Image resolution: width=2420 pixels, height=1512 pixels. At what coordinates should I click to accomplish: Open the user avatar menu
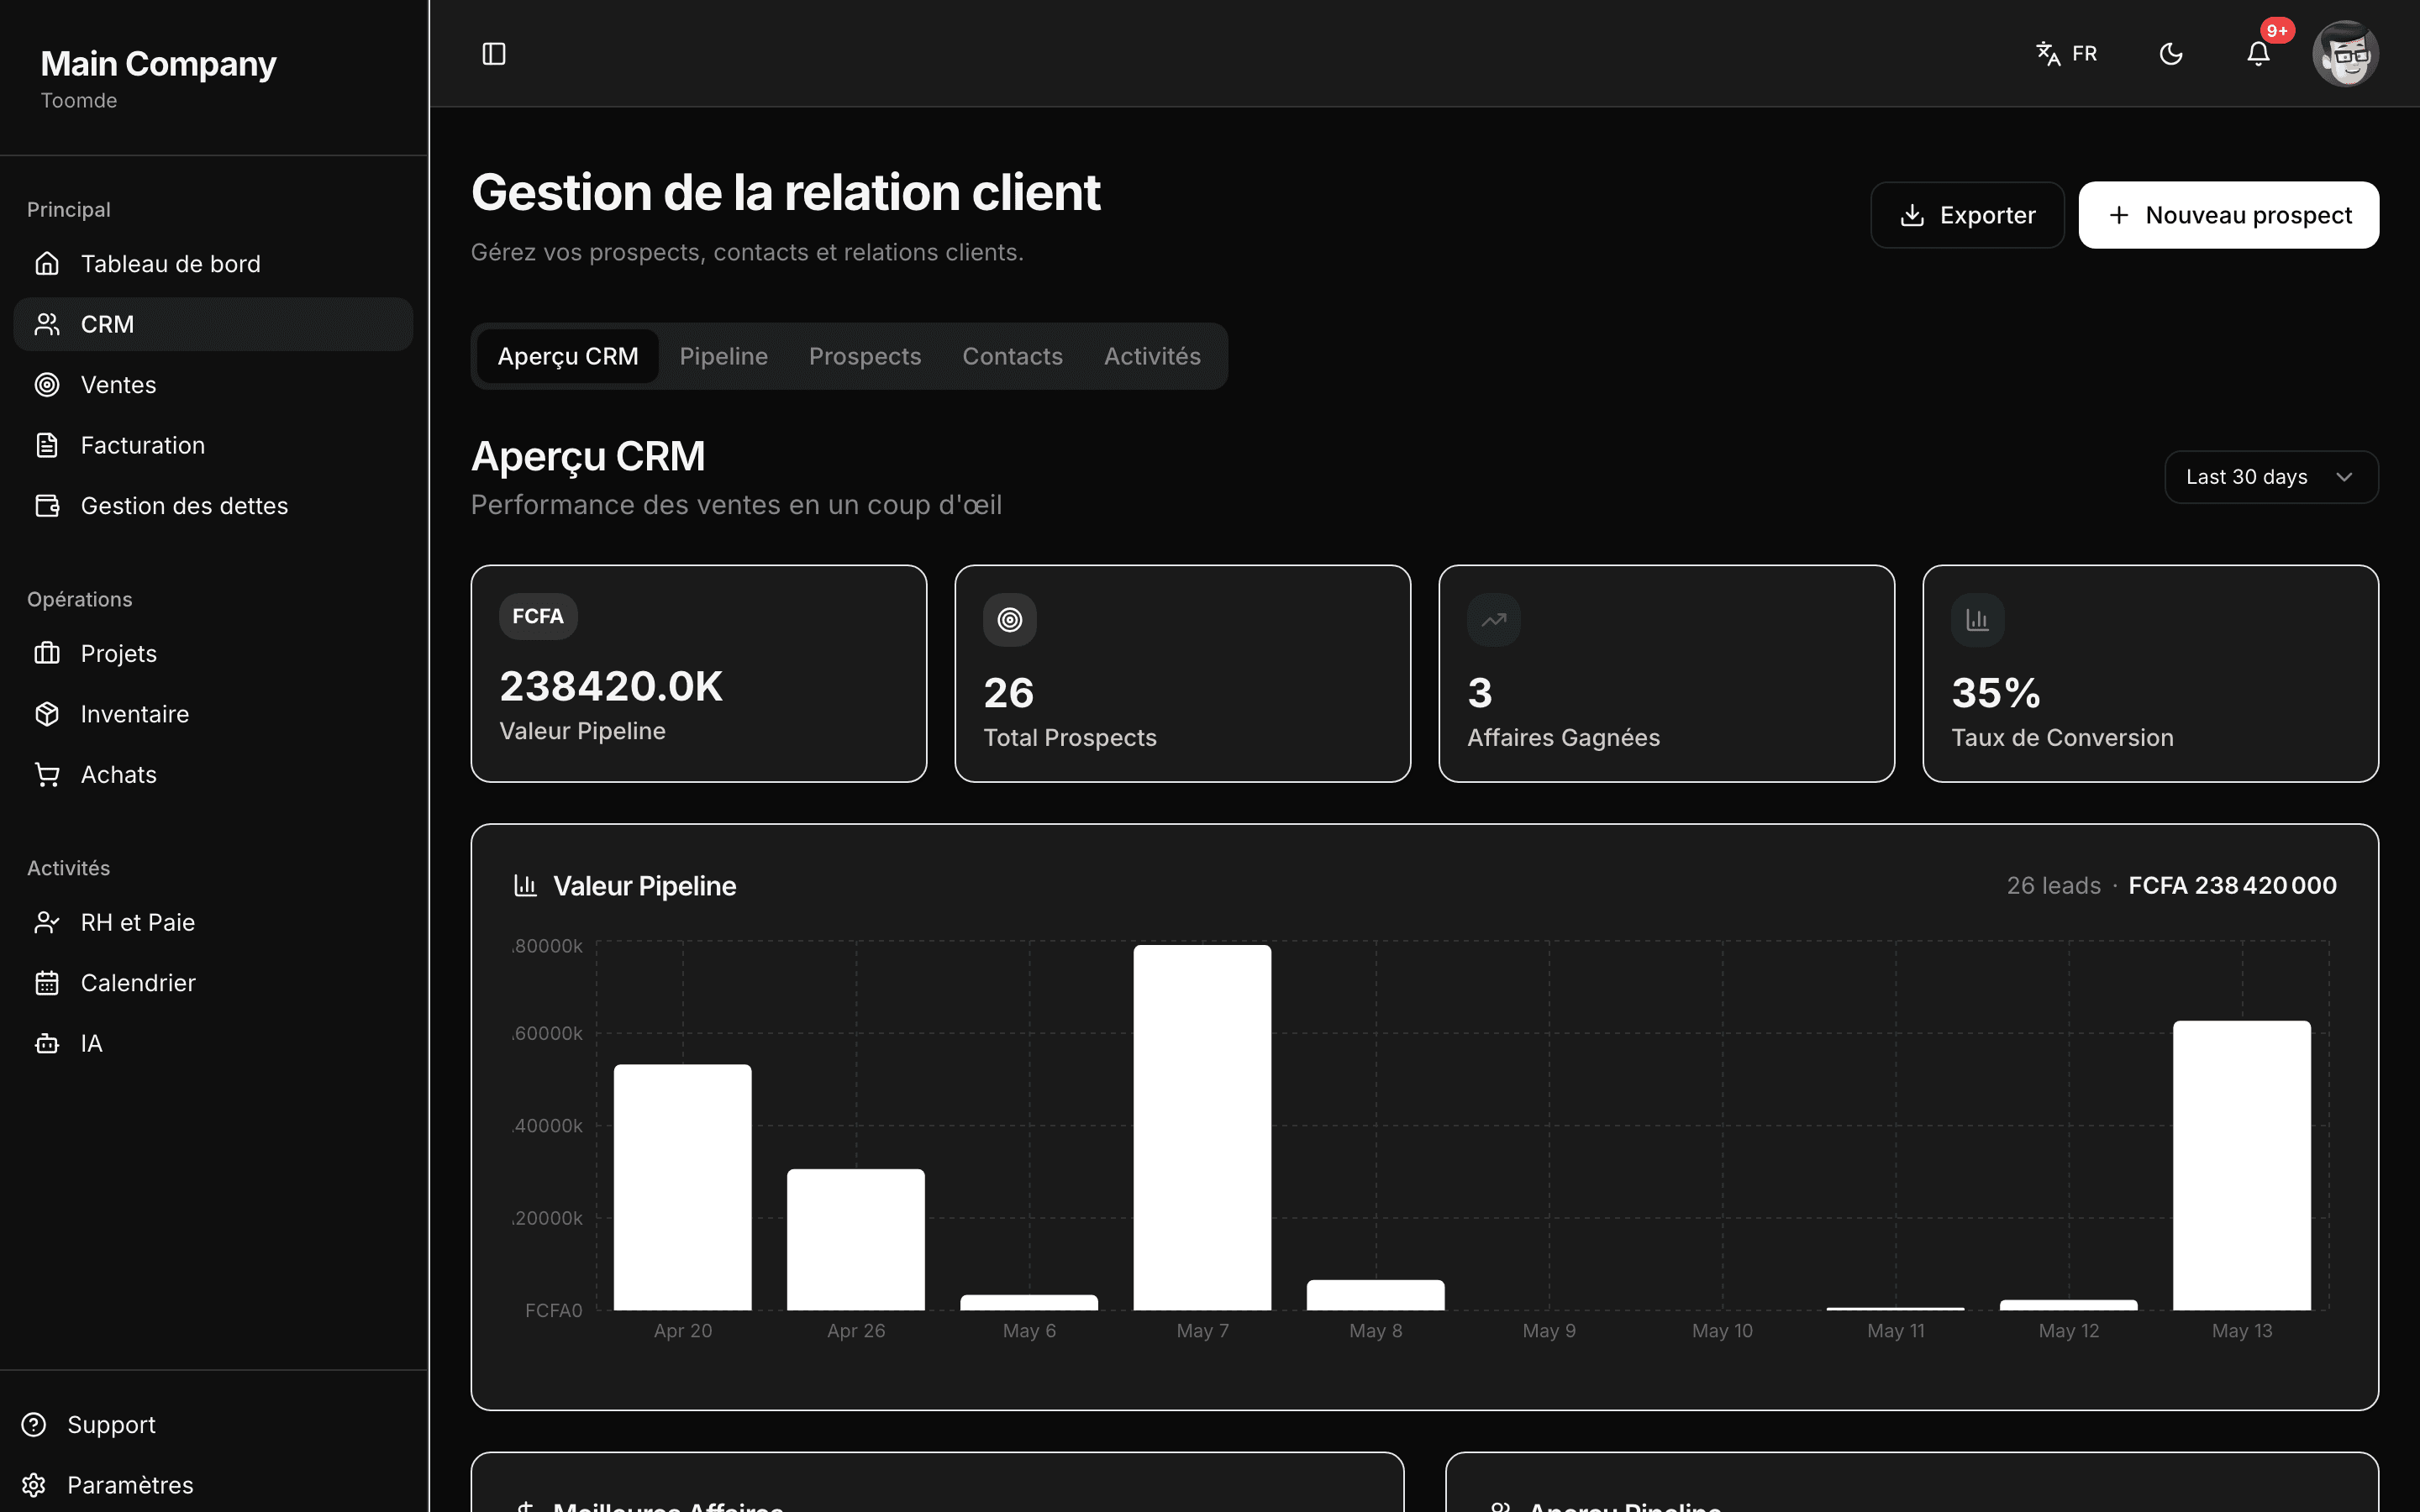[x=2345, y=54]
